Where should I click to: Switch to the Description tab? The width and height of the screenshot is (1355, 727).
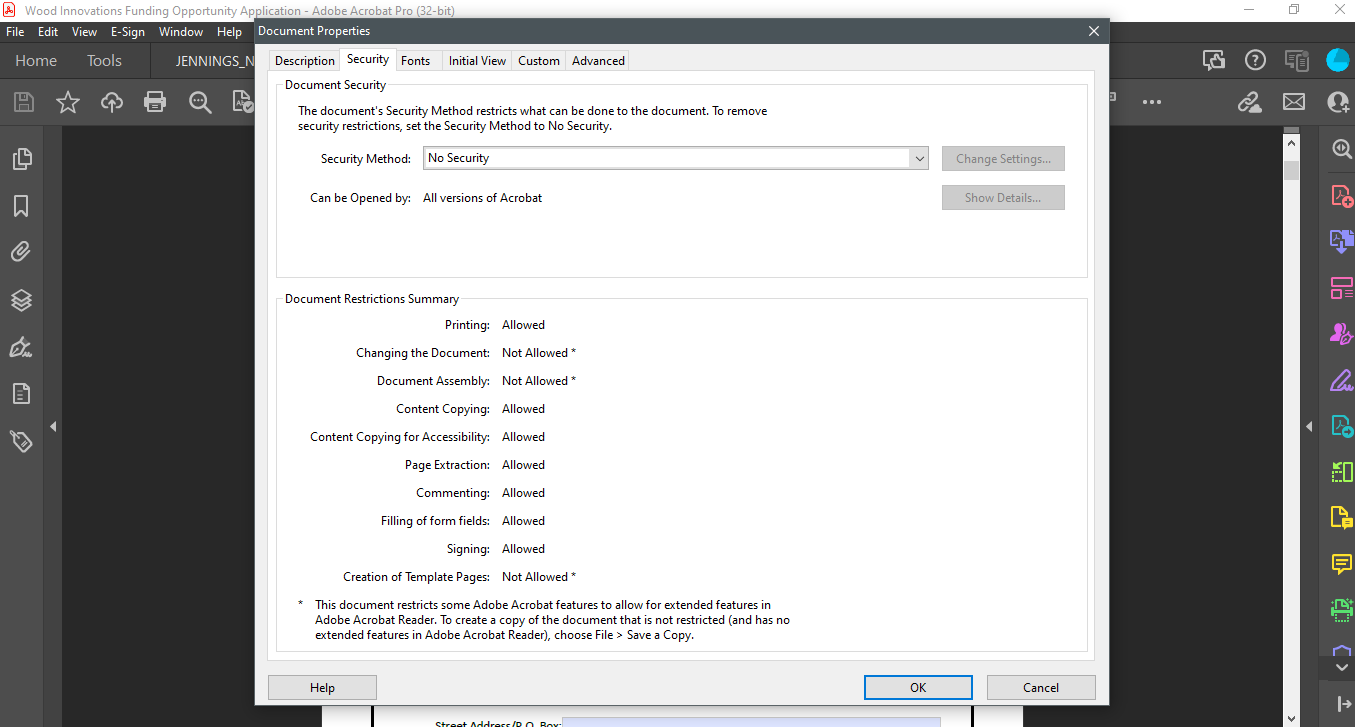[304, 60]
